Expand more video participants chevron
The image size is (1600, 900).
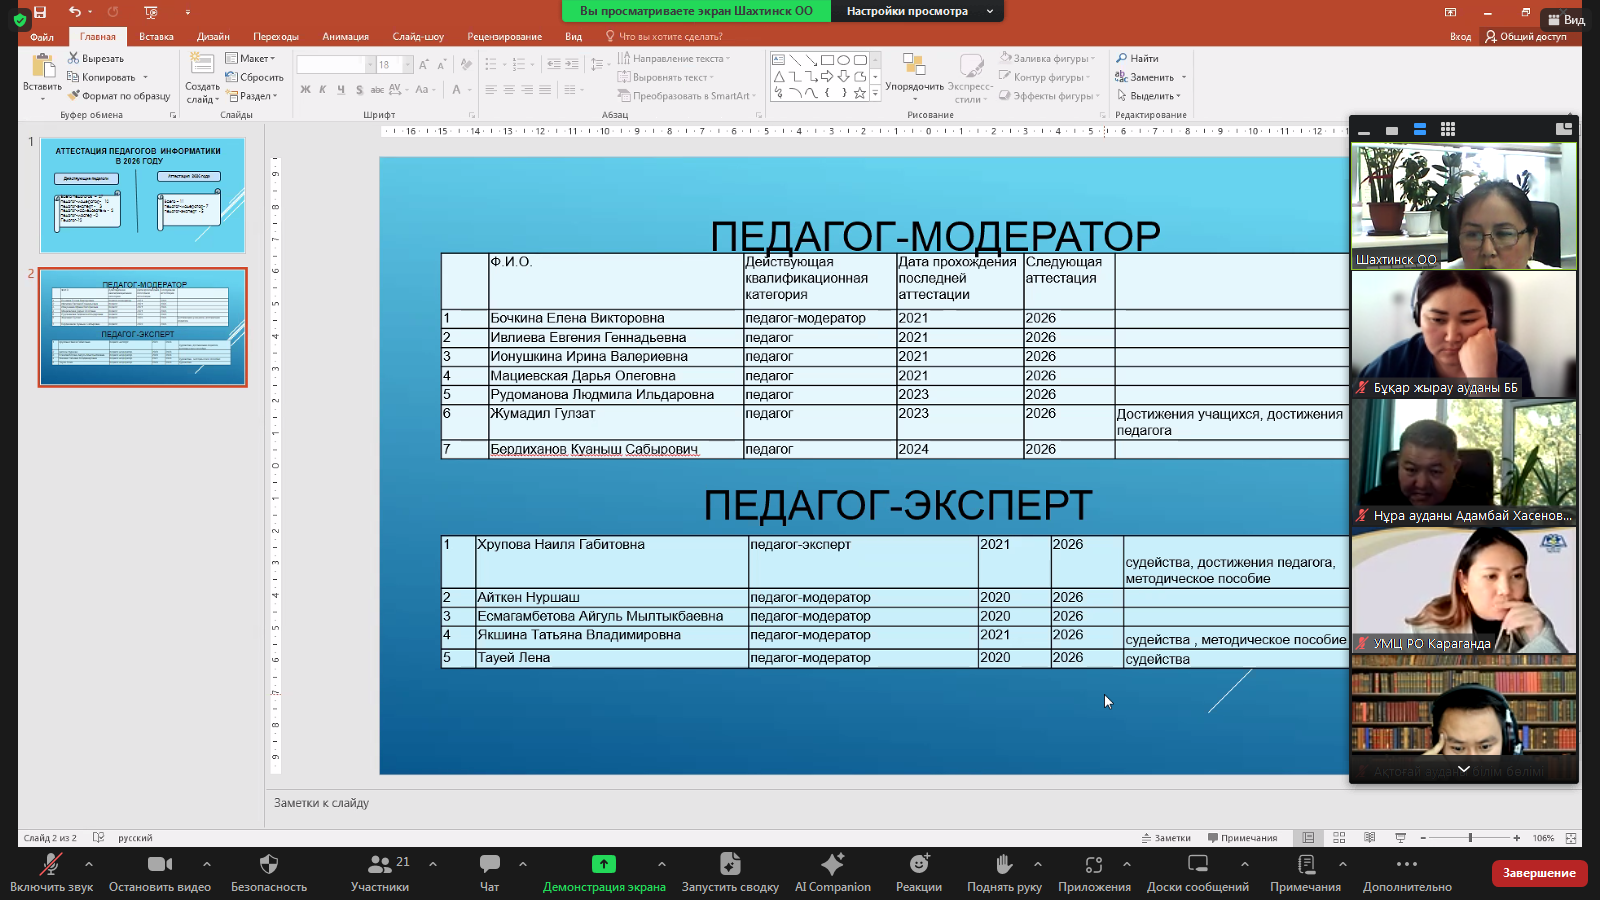click(1464, 769)
